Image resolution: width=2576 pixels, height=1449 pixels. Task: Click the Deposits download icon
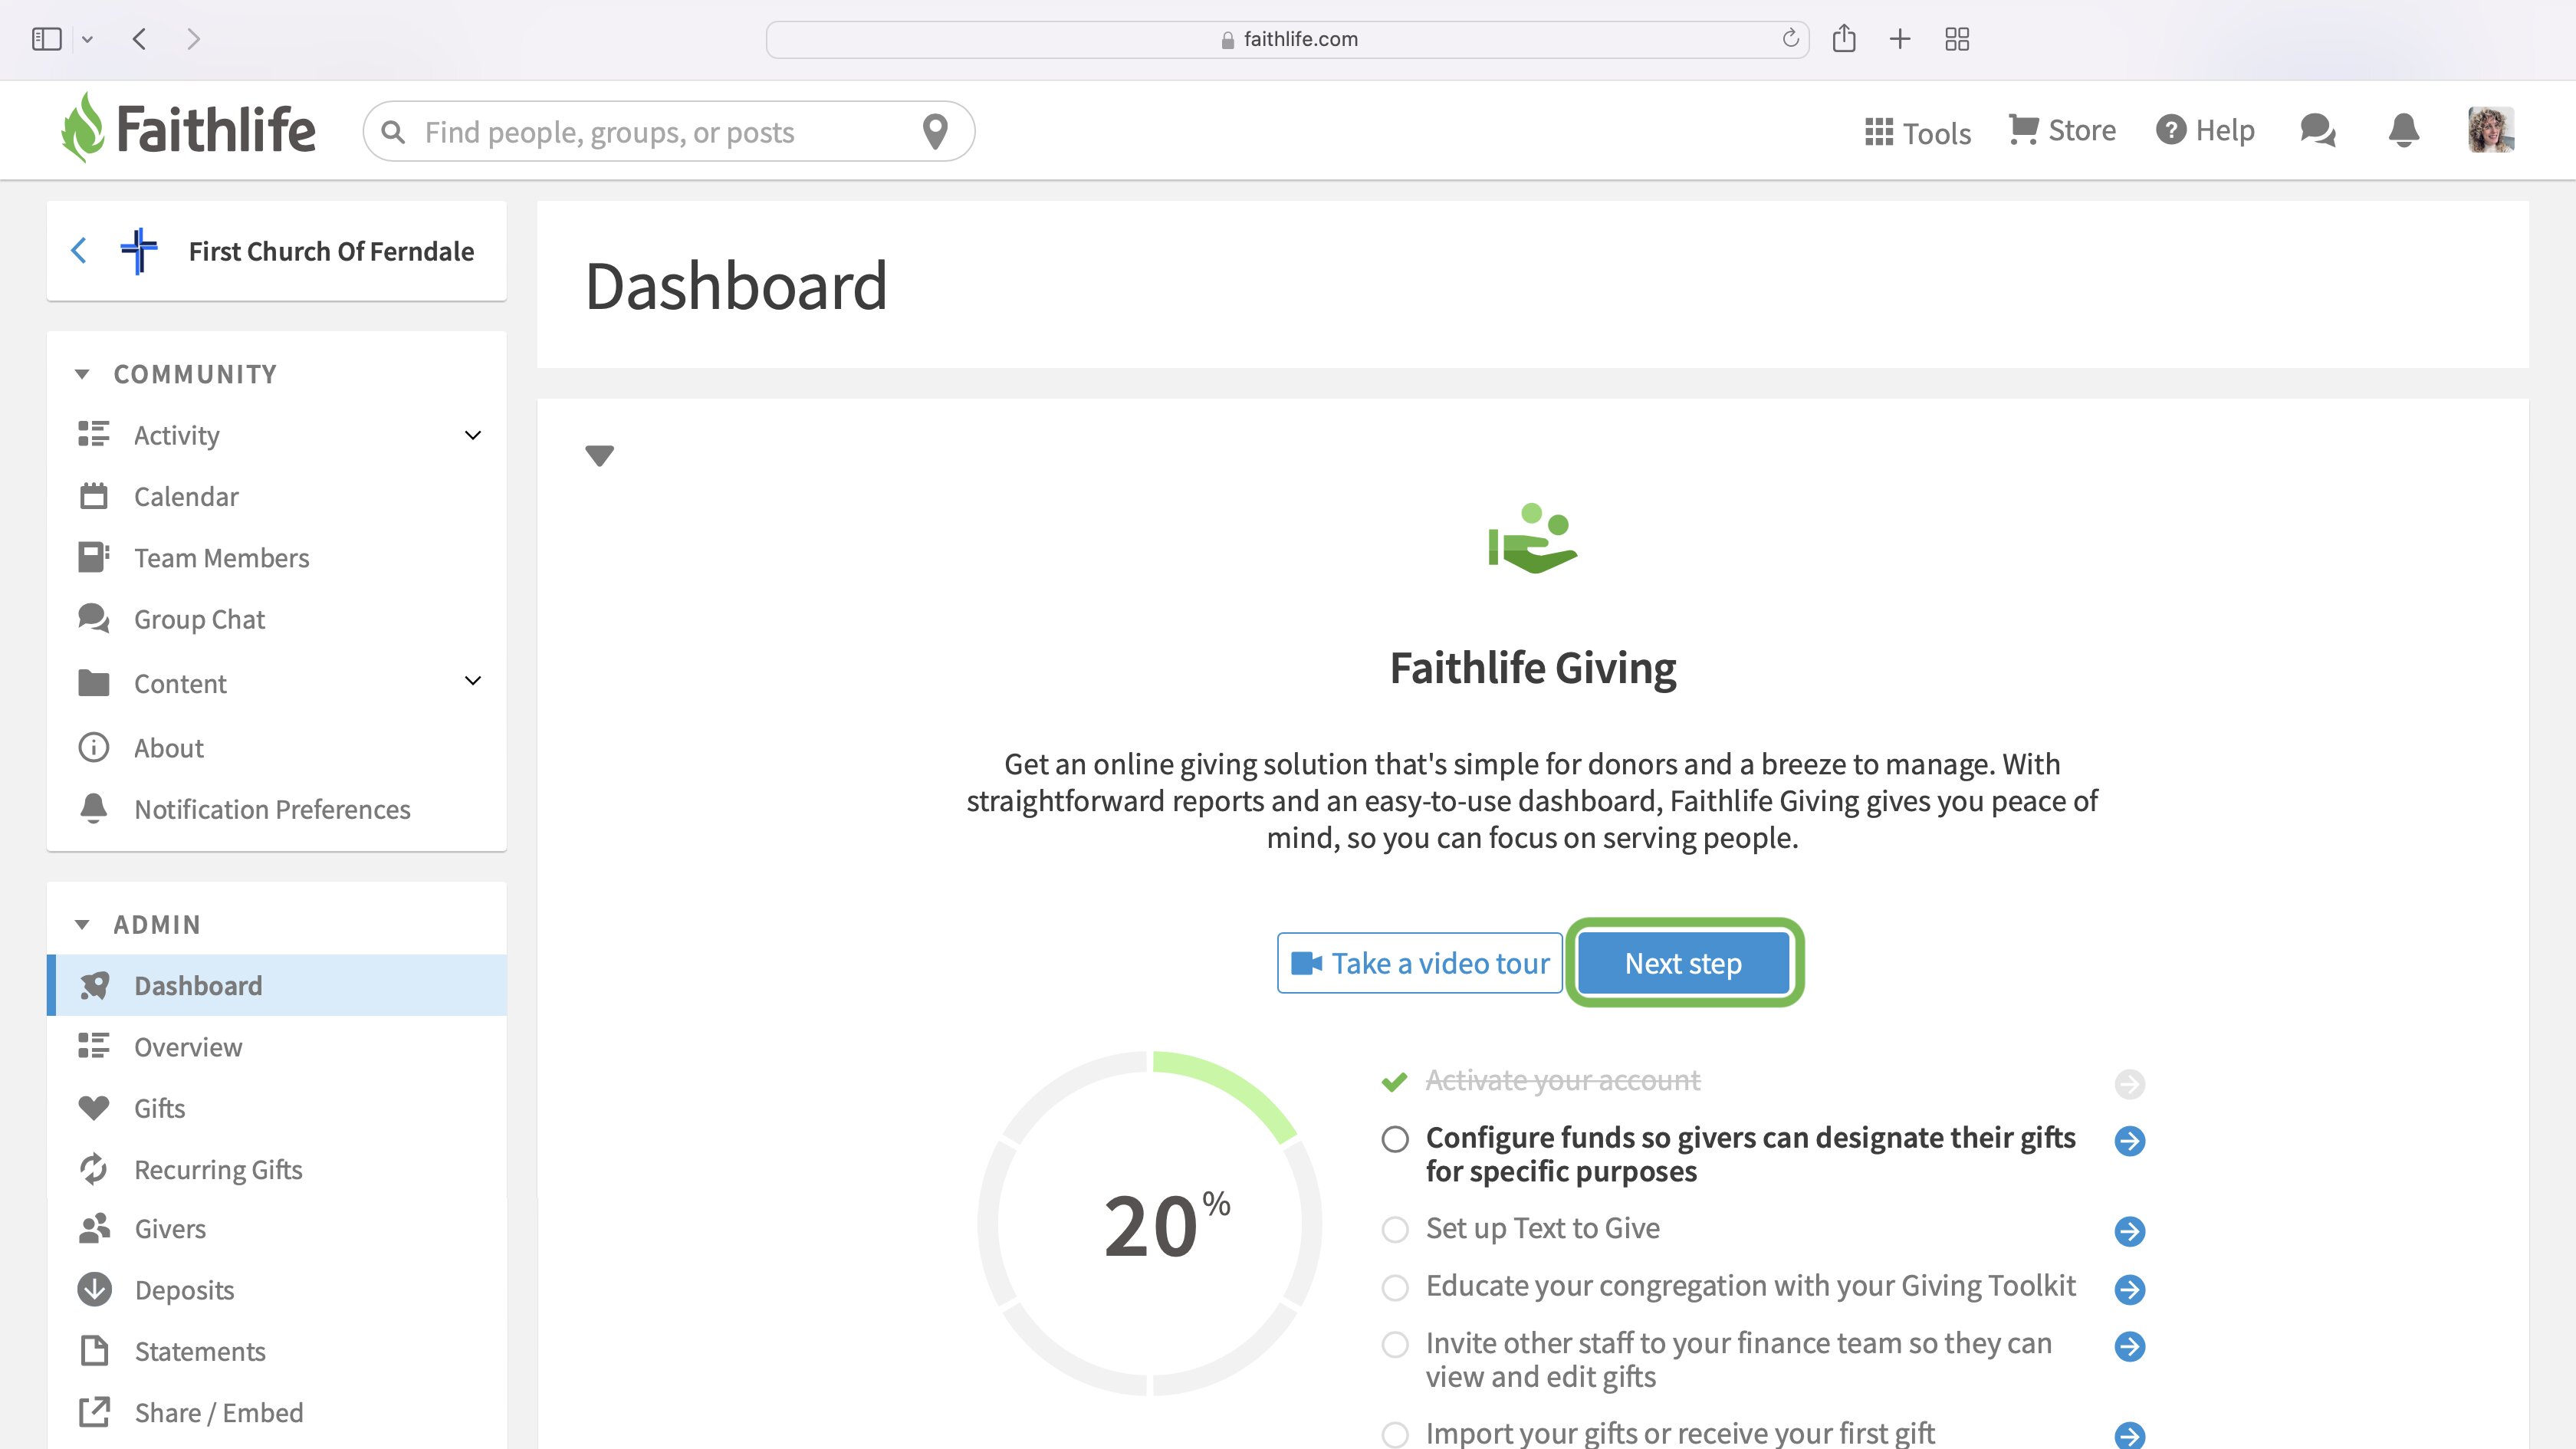(x=95, y=1290)
